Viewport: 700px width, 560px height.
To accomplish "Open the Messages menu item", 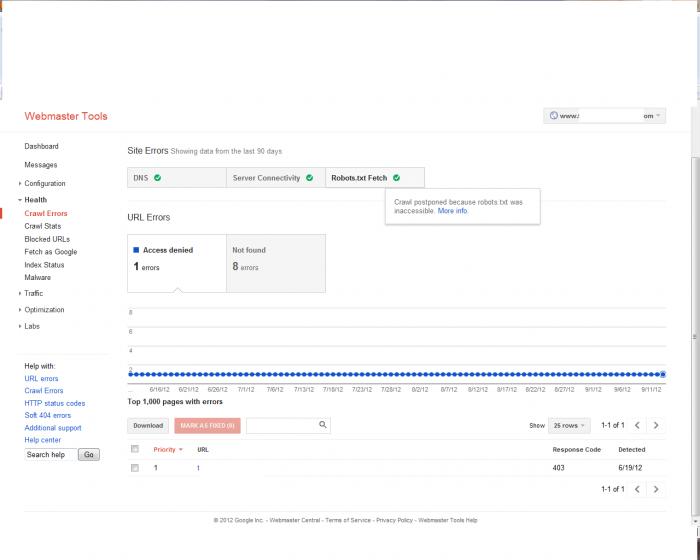I will coord(41,165).
